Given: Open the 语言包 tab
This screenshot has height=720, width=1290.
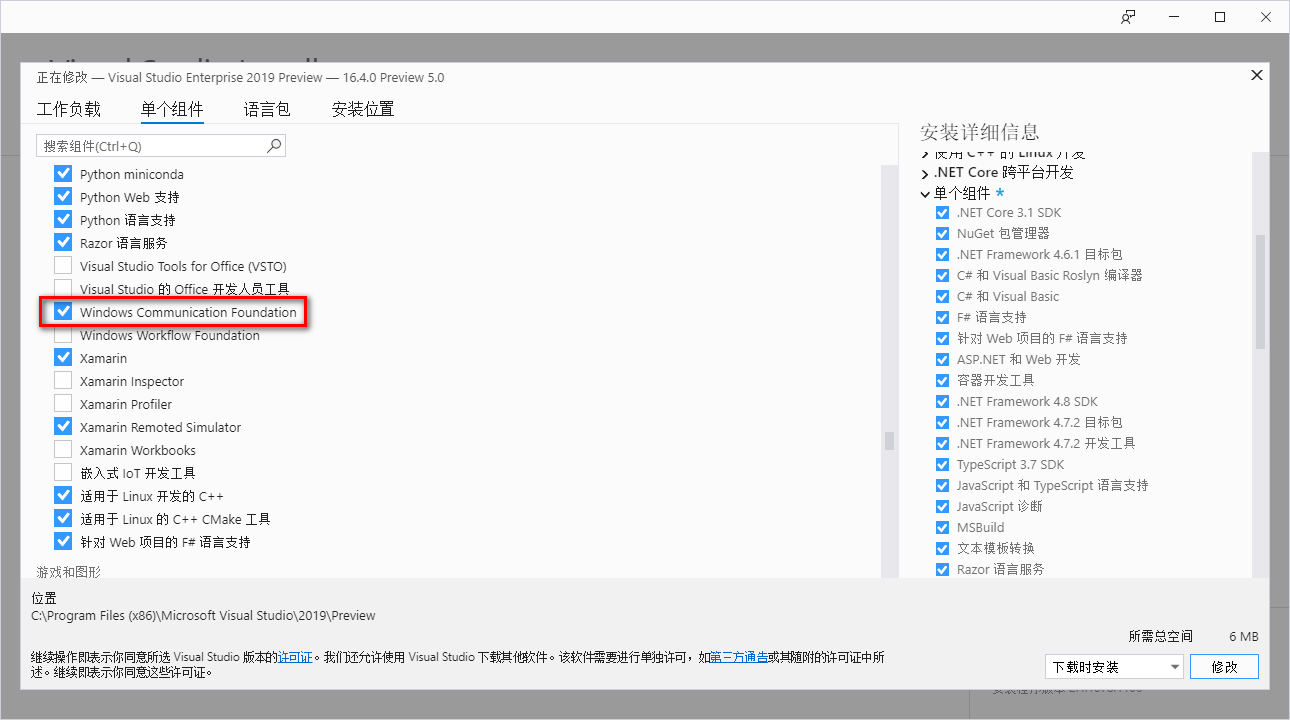Looking at the screenshot, I should (267, 109).
